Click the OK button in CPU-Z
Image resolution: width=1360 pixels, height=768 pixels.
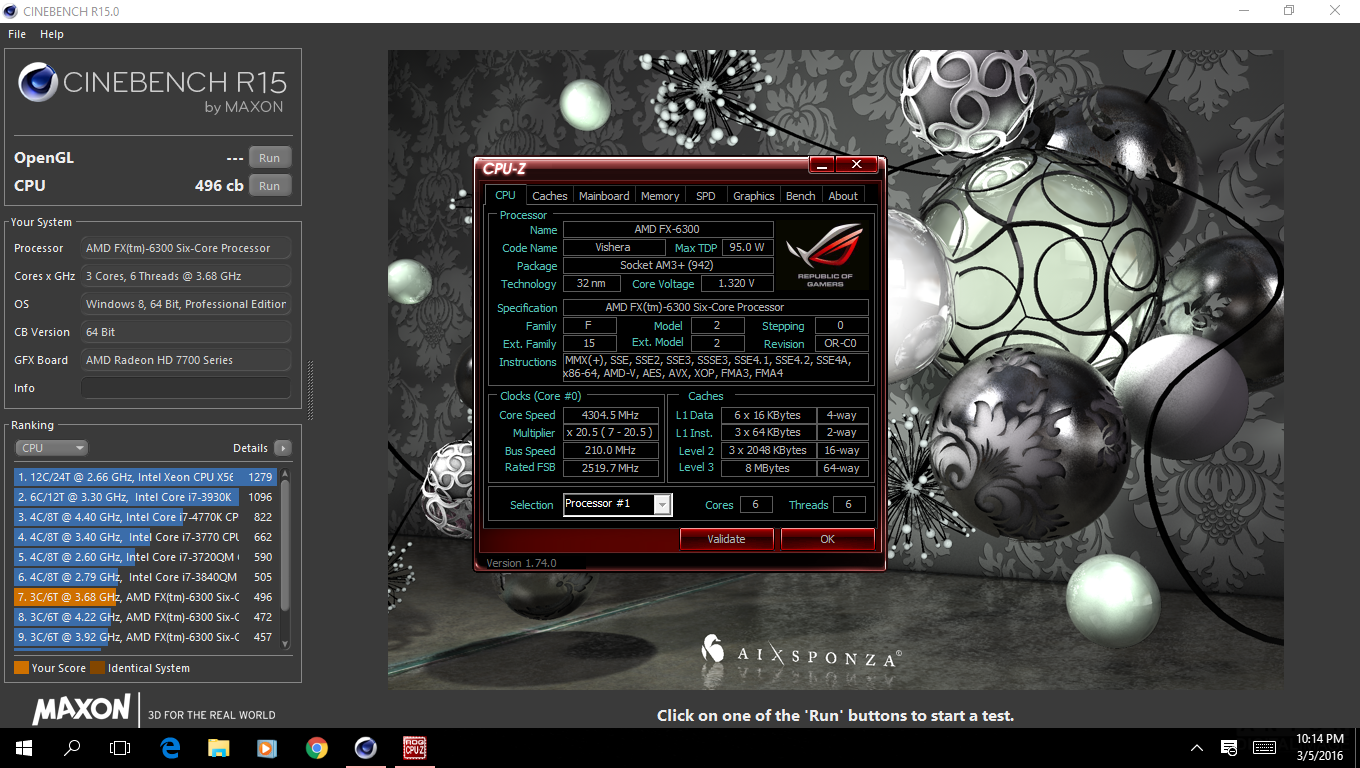827,539
